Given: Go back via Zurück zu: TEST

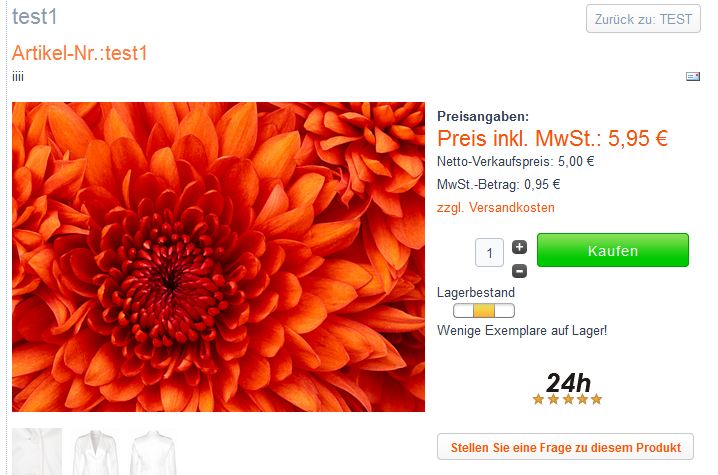Looking at the screenshot, I should pyautogui.click(x=643, y=19).
